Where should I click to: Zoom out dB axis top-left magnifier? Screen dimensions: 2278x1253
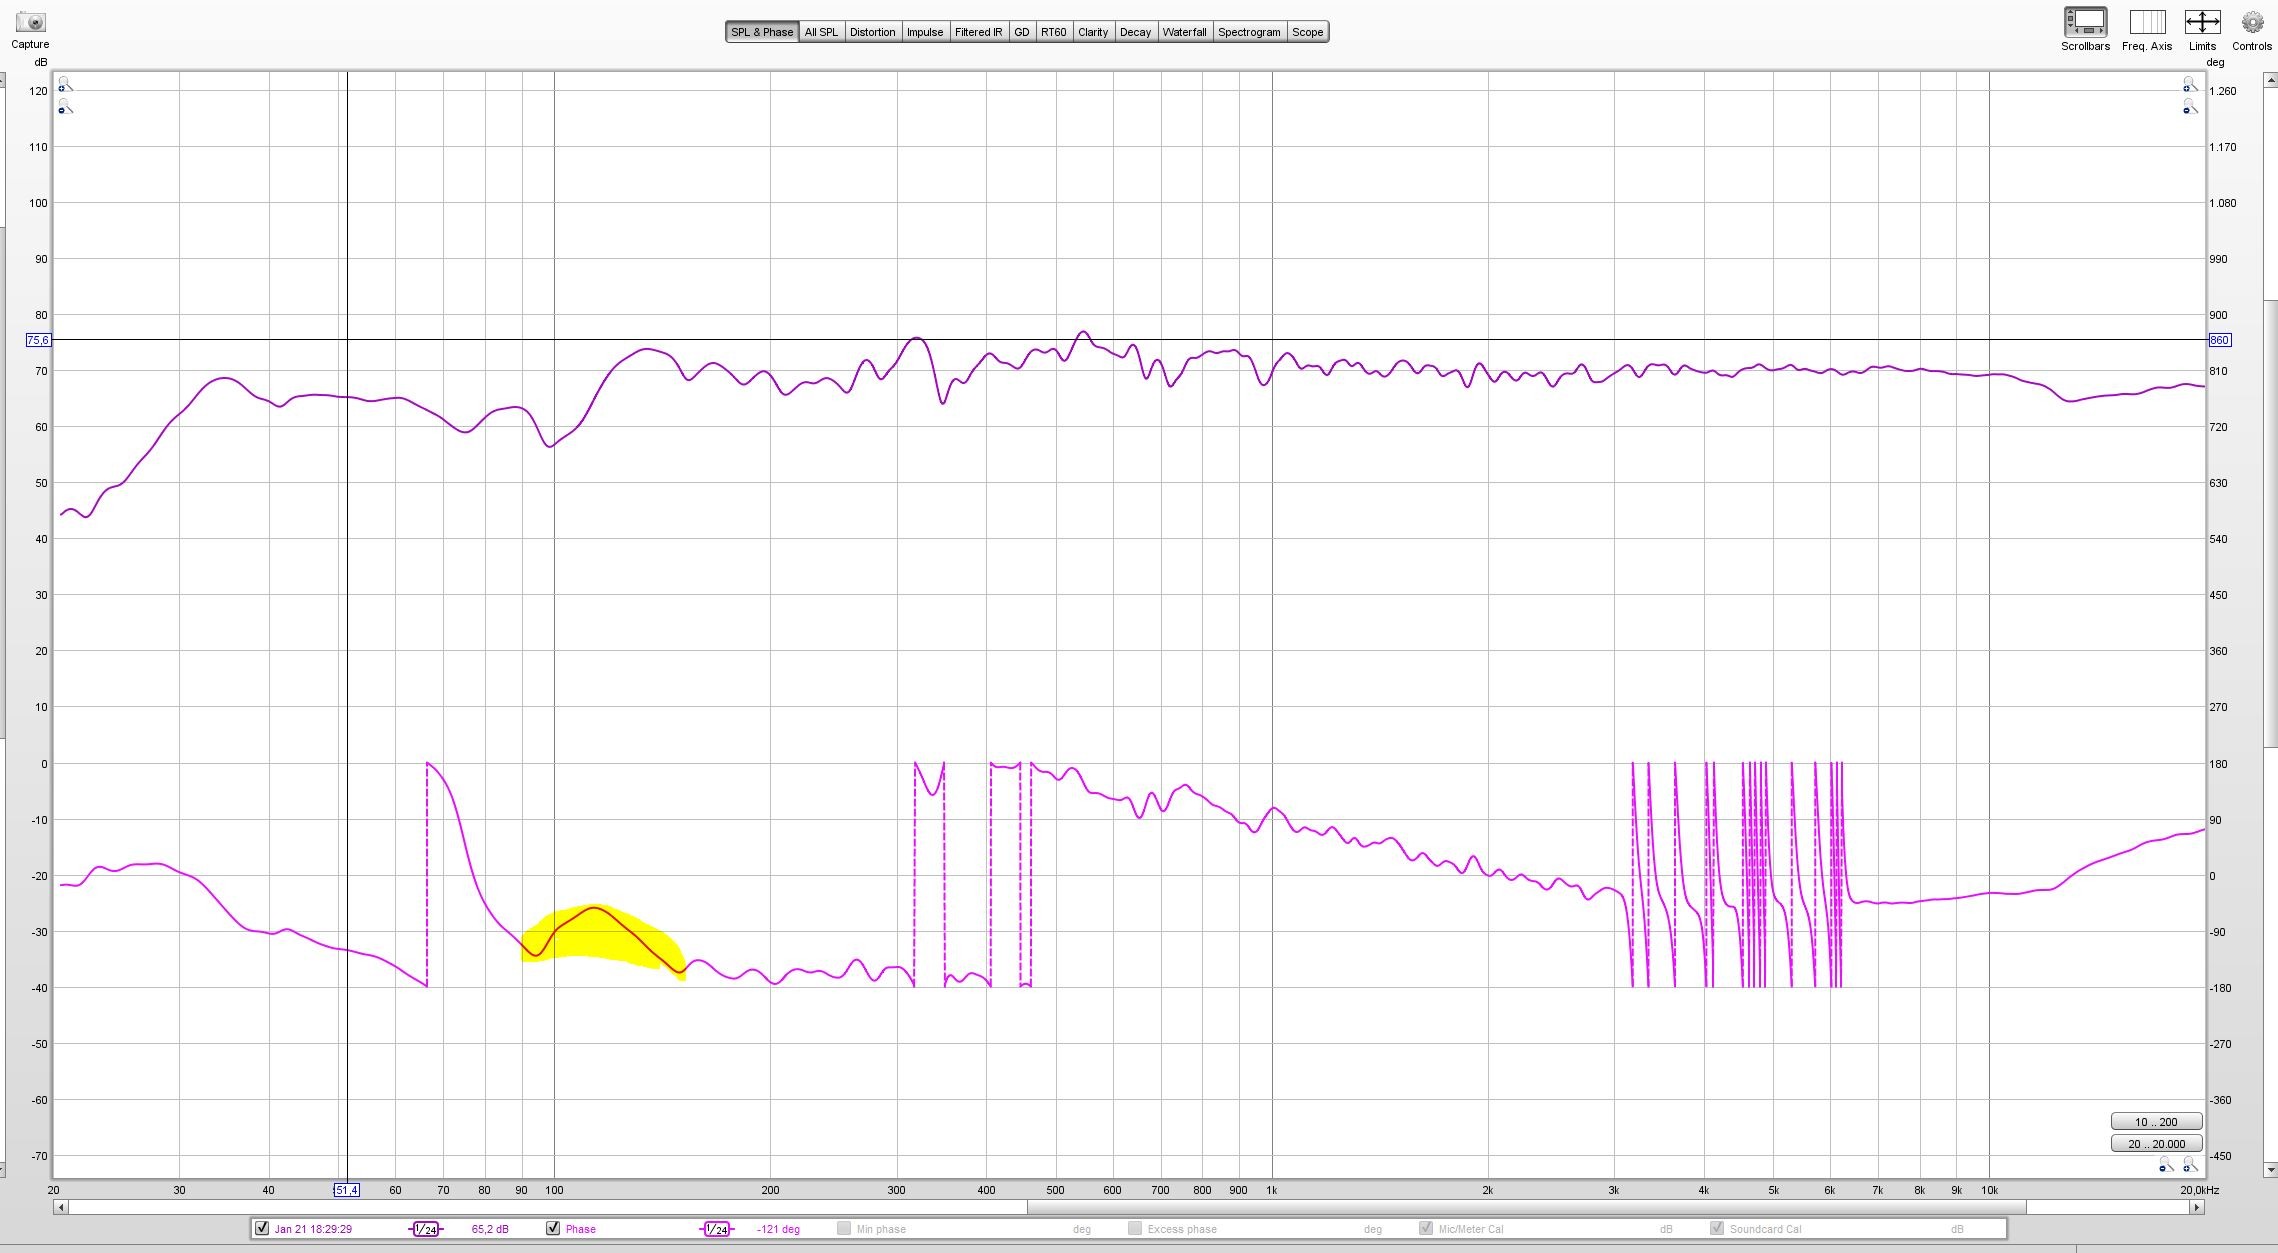pos(64,107)
